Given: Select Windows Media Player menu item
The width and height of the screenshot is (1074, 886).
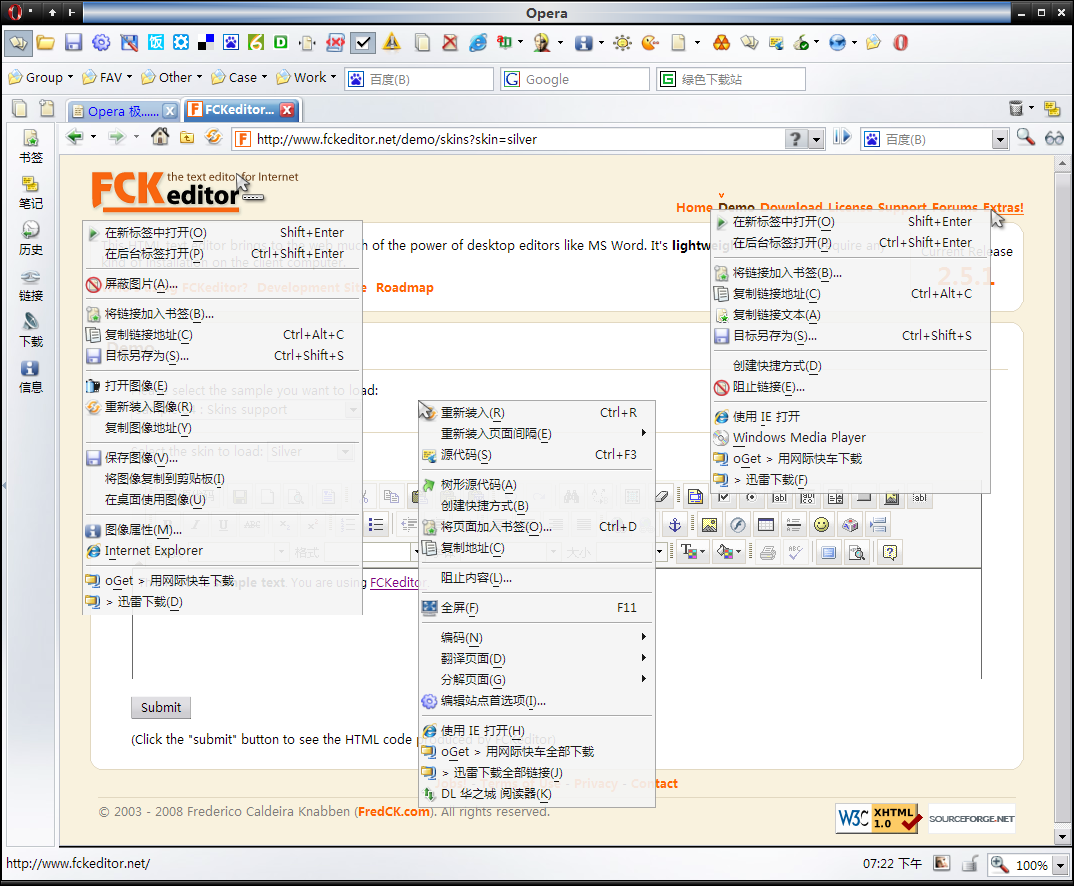Looking at the screenshot, I should point(851,438).
